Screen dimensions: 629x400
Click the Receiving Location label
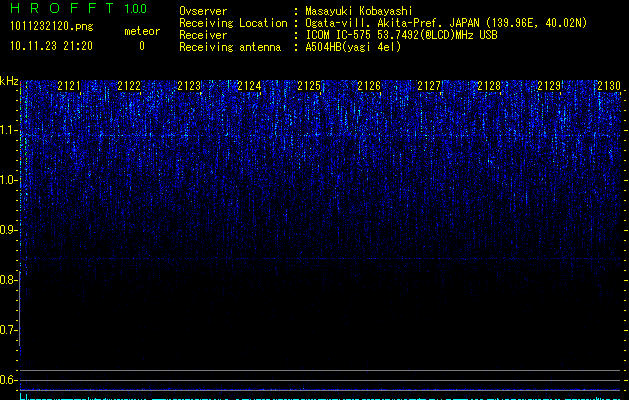click(233, 23)
